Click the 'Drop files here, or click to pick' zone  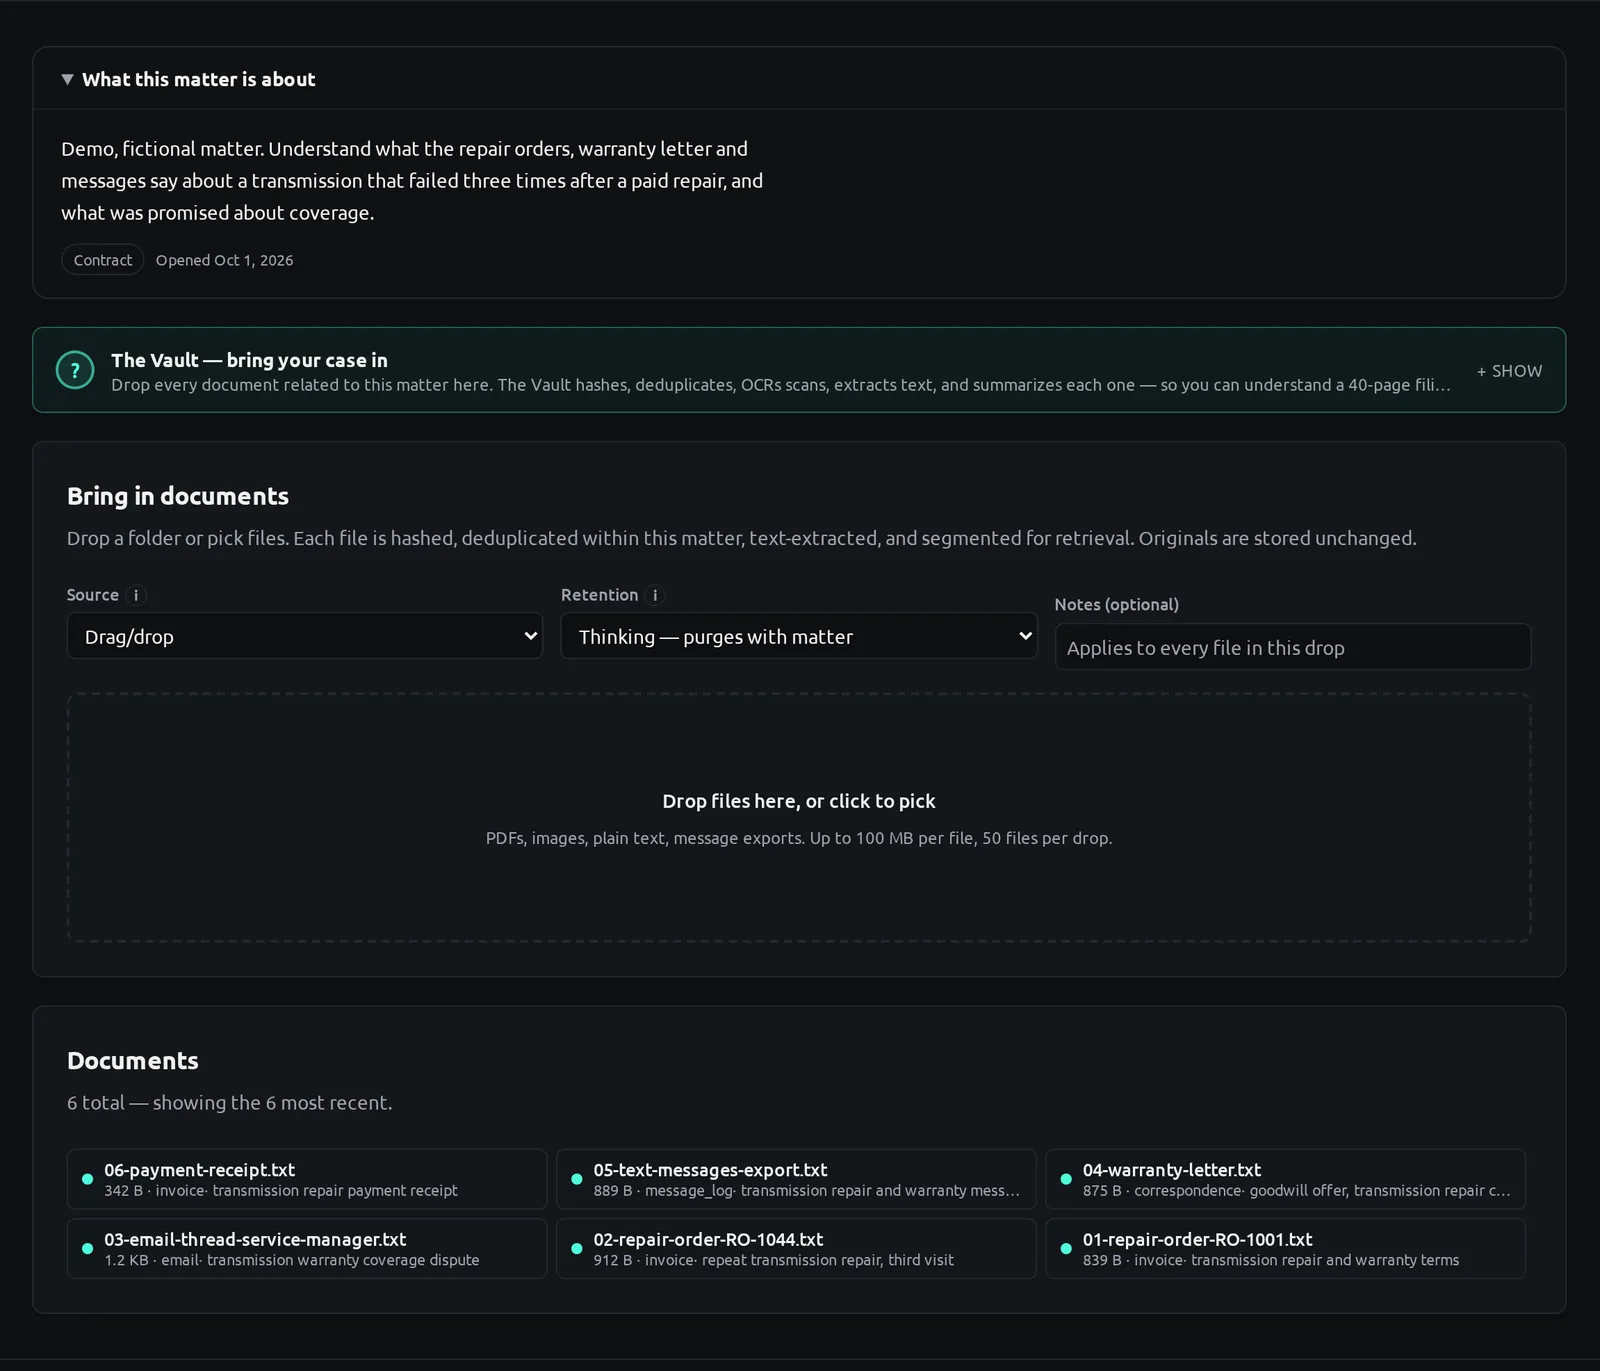799,817
